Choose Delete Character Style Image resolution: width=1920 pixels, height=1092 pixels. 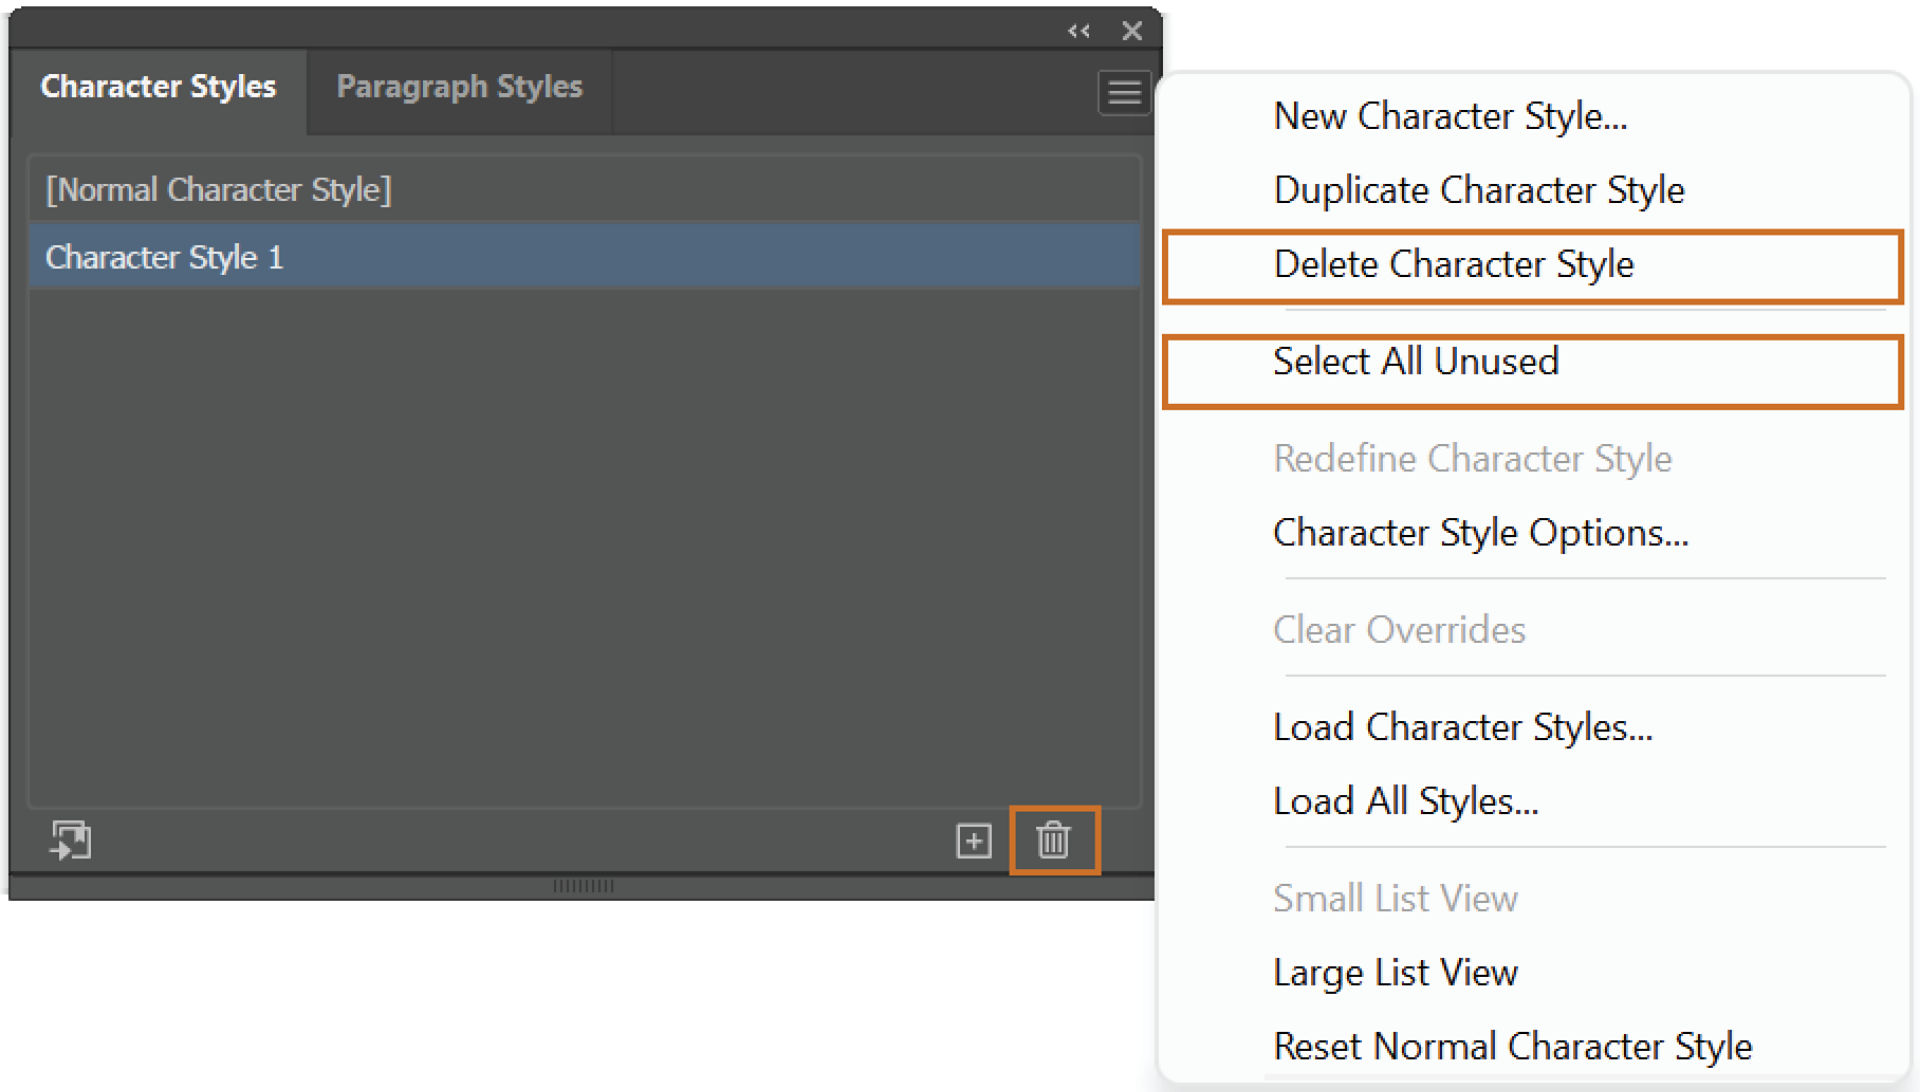coord(1453,264)
